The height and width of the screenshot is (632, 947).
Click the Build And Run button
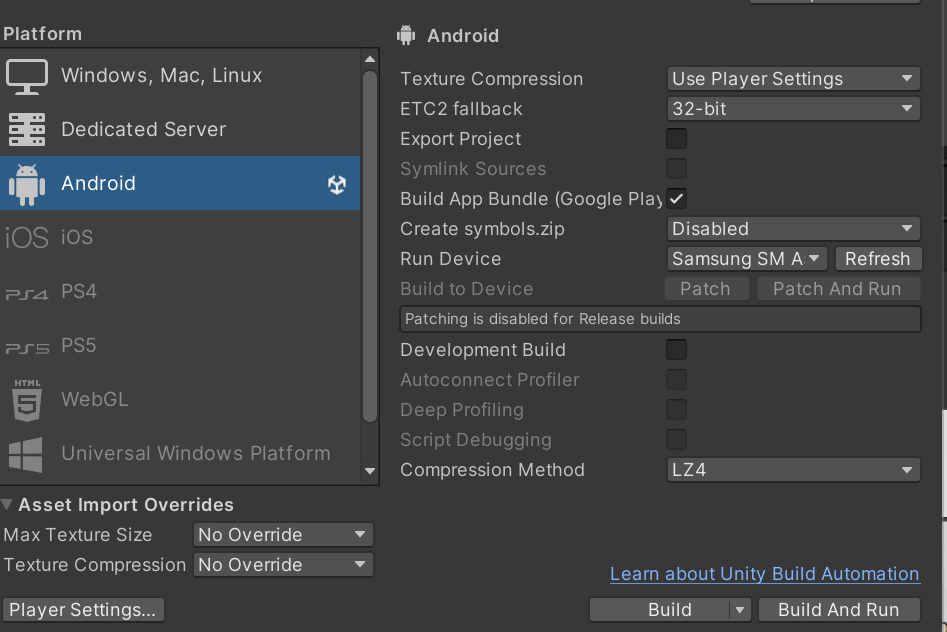pos(839,610)
